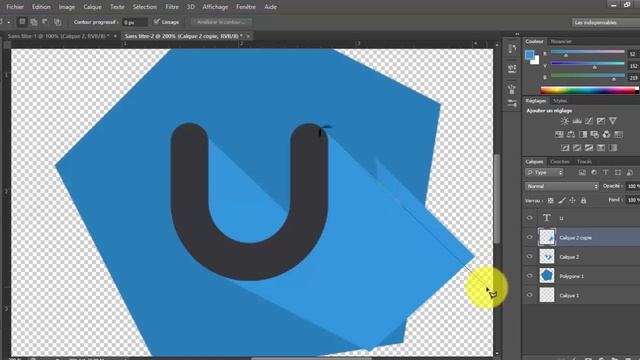Image resolution: width=640 pixels, height=360 pixels.
Task: Filter layers by pixel layers icon
Action: [x=582, y=173]
